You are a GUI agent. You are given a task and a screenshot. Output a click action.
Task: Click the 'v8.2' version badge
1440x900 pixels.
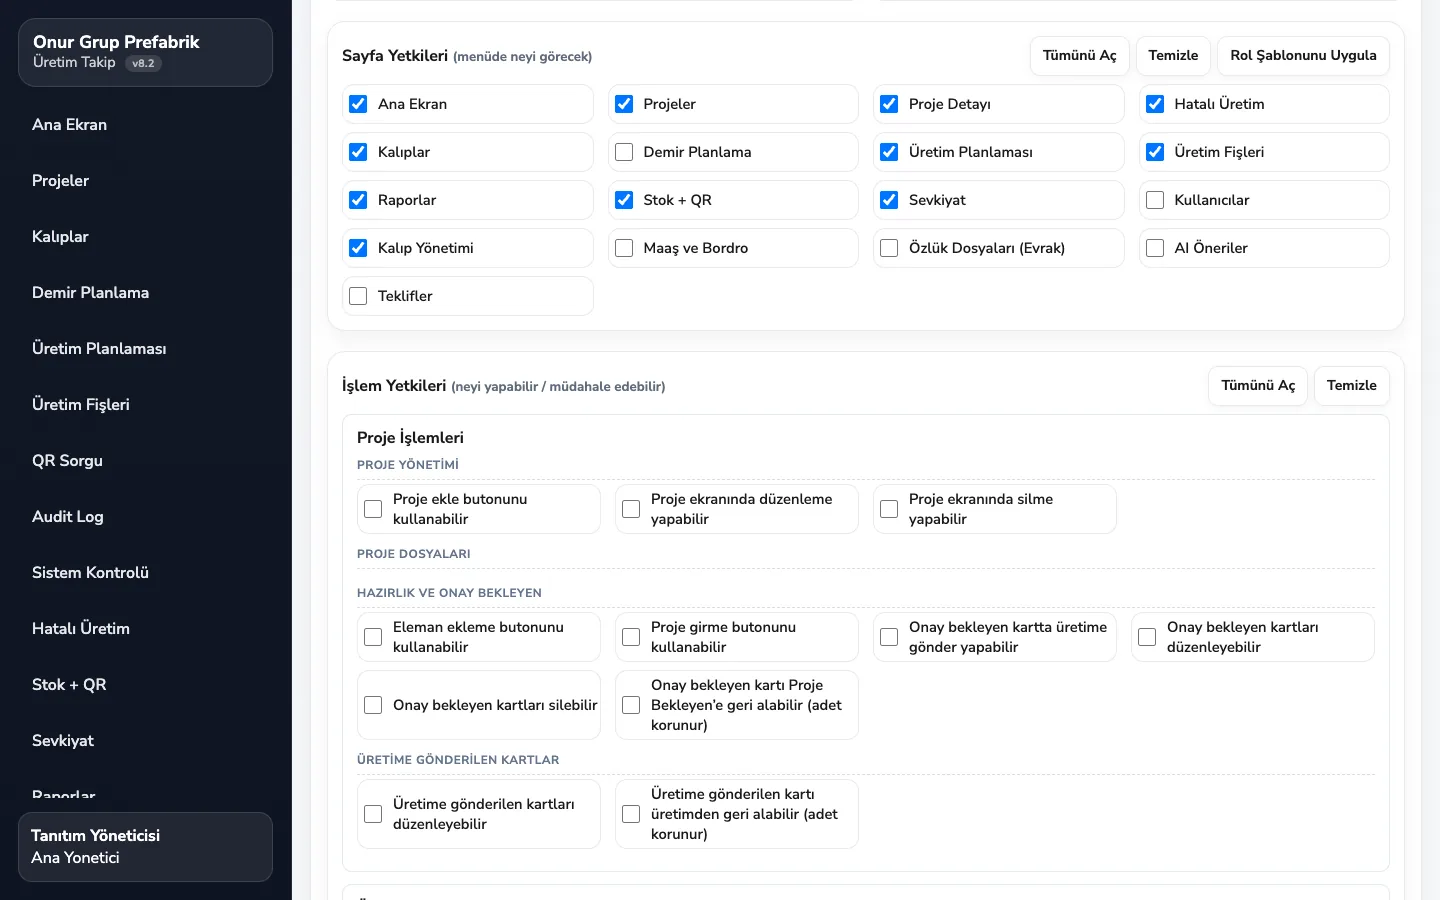click(143, 63)
